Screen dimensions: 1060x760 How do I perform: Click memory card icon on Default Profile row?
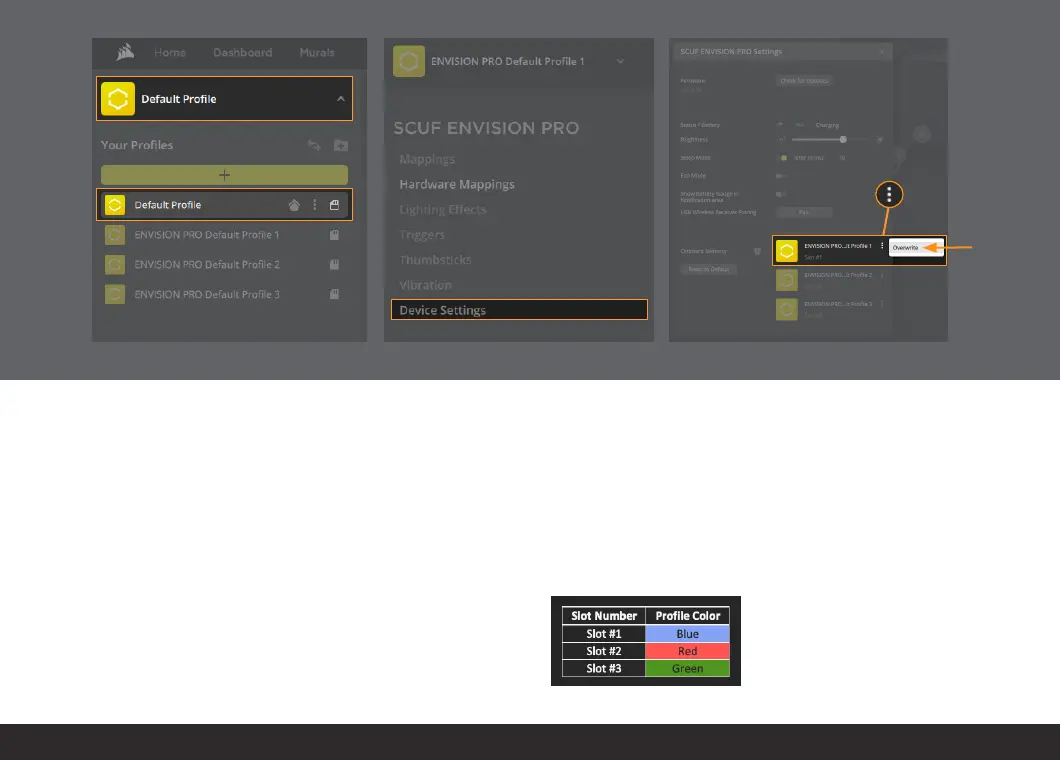pyautogui.click(x=334, y=205)
